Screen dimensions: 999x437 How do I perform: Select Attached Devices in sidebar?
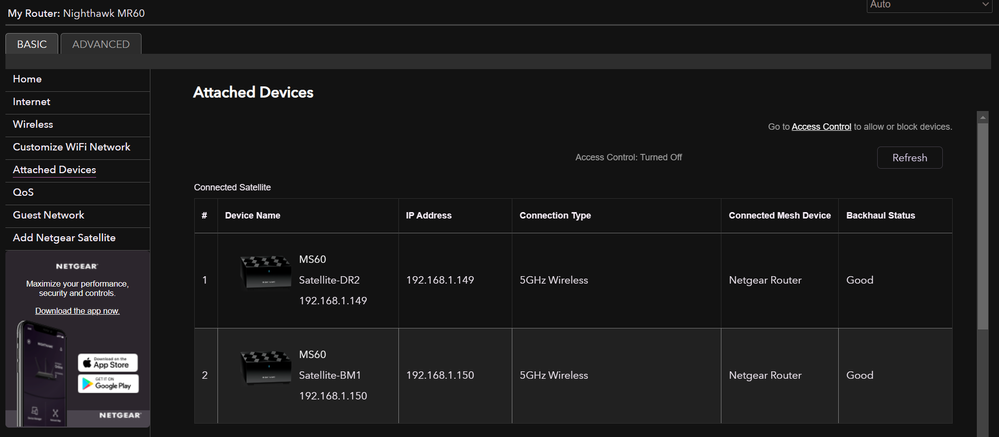tap(54, 170)
